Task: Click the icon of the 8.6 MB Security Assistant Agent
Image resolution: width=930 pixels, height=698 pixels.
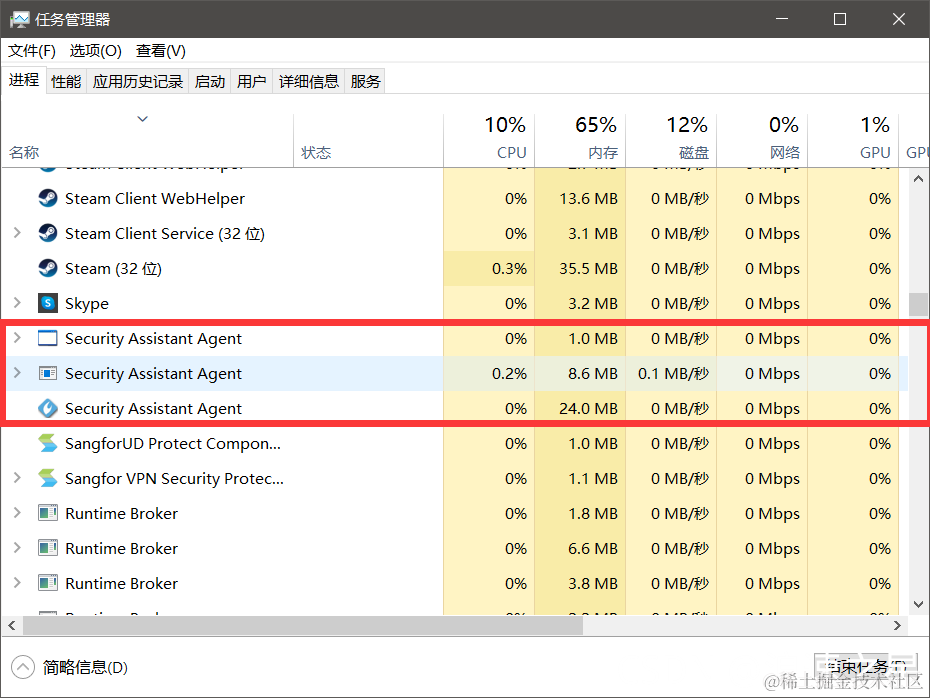Action: (x=47, y=373)
